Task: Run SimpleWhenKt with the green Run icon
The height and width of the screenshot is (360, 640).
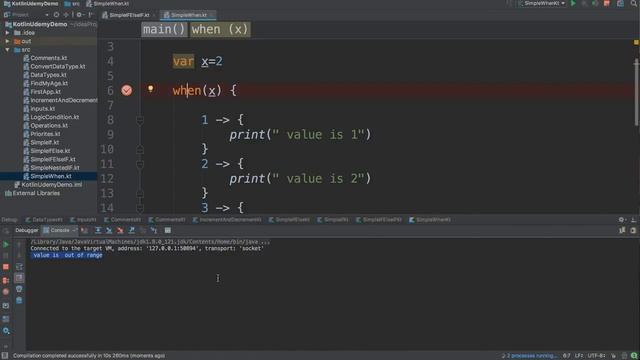Action: pos(573,3)
